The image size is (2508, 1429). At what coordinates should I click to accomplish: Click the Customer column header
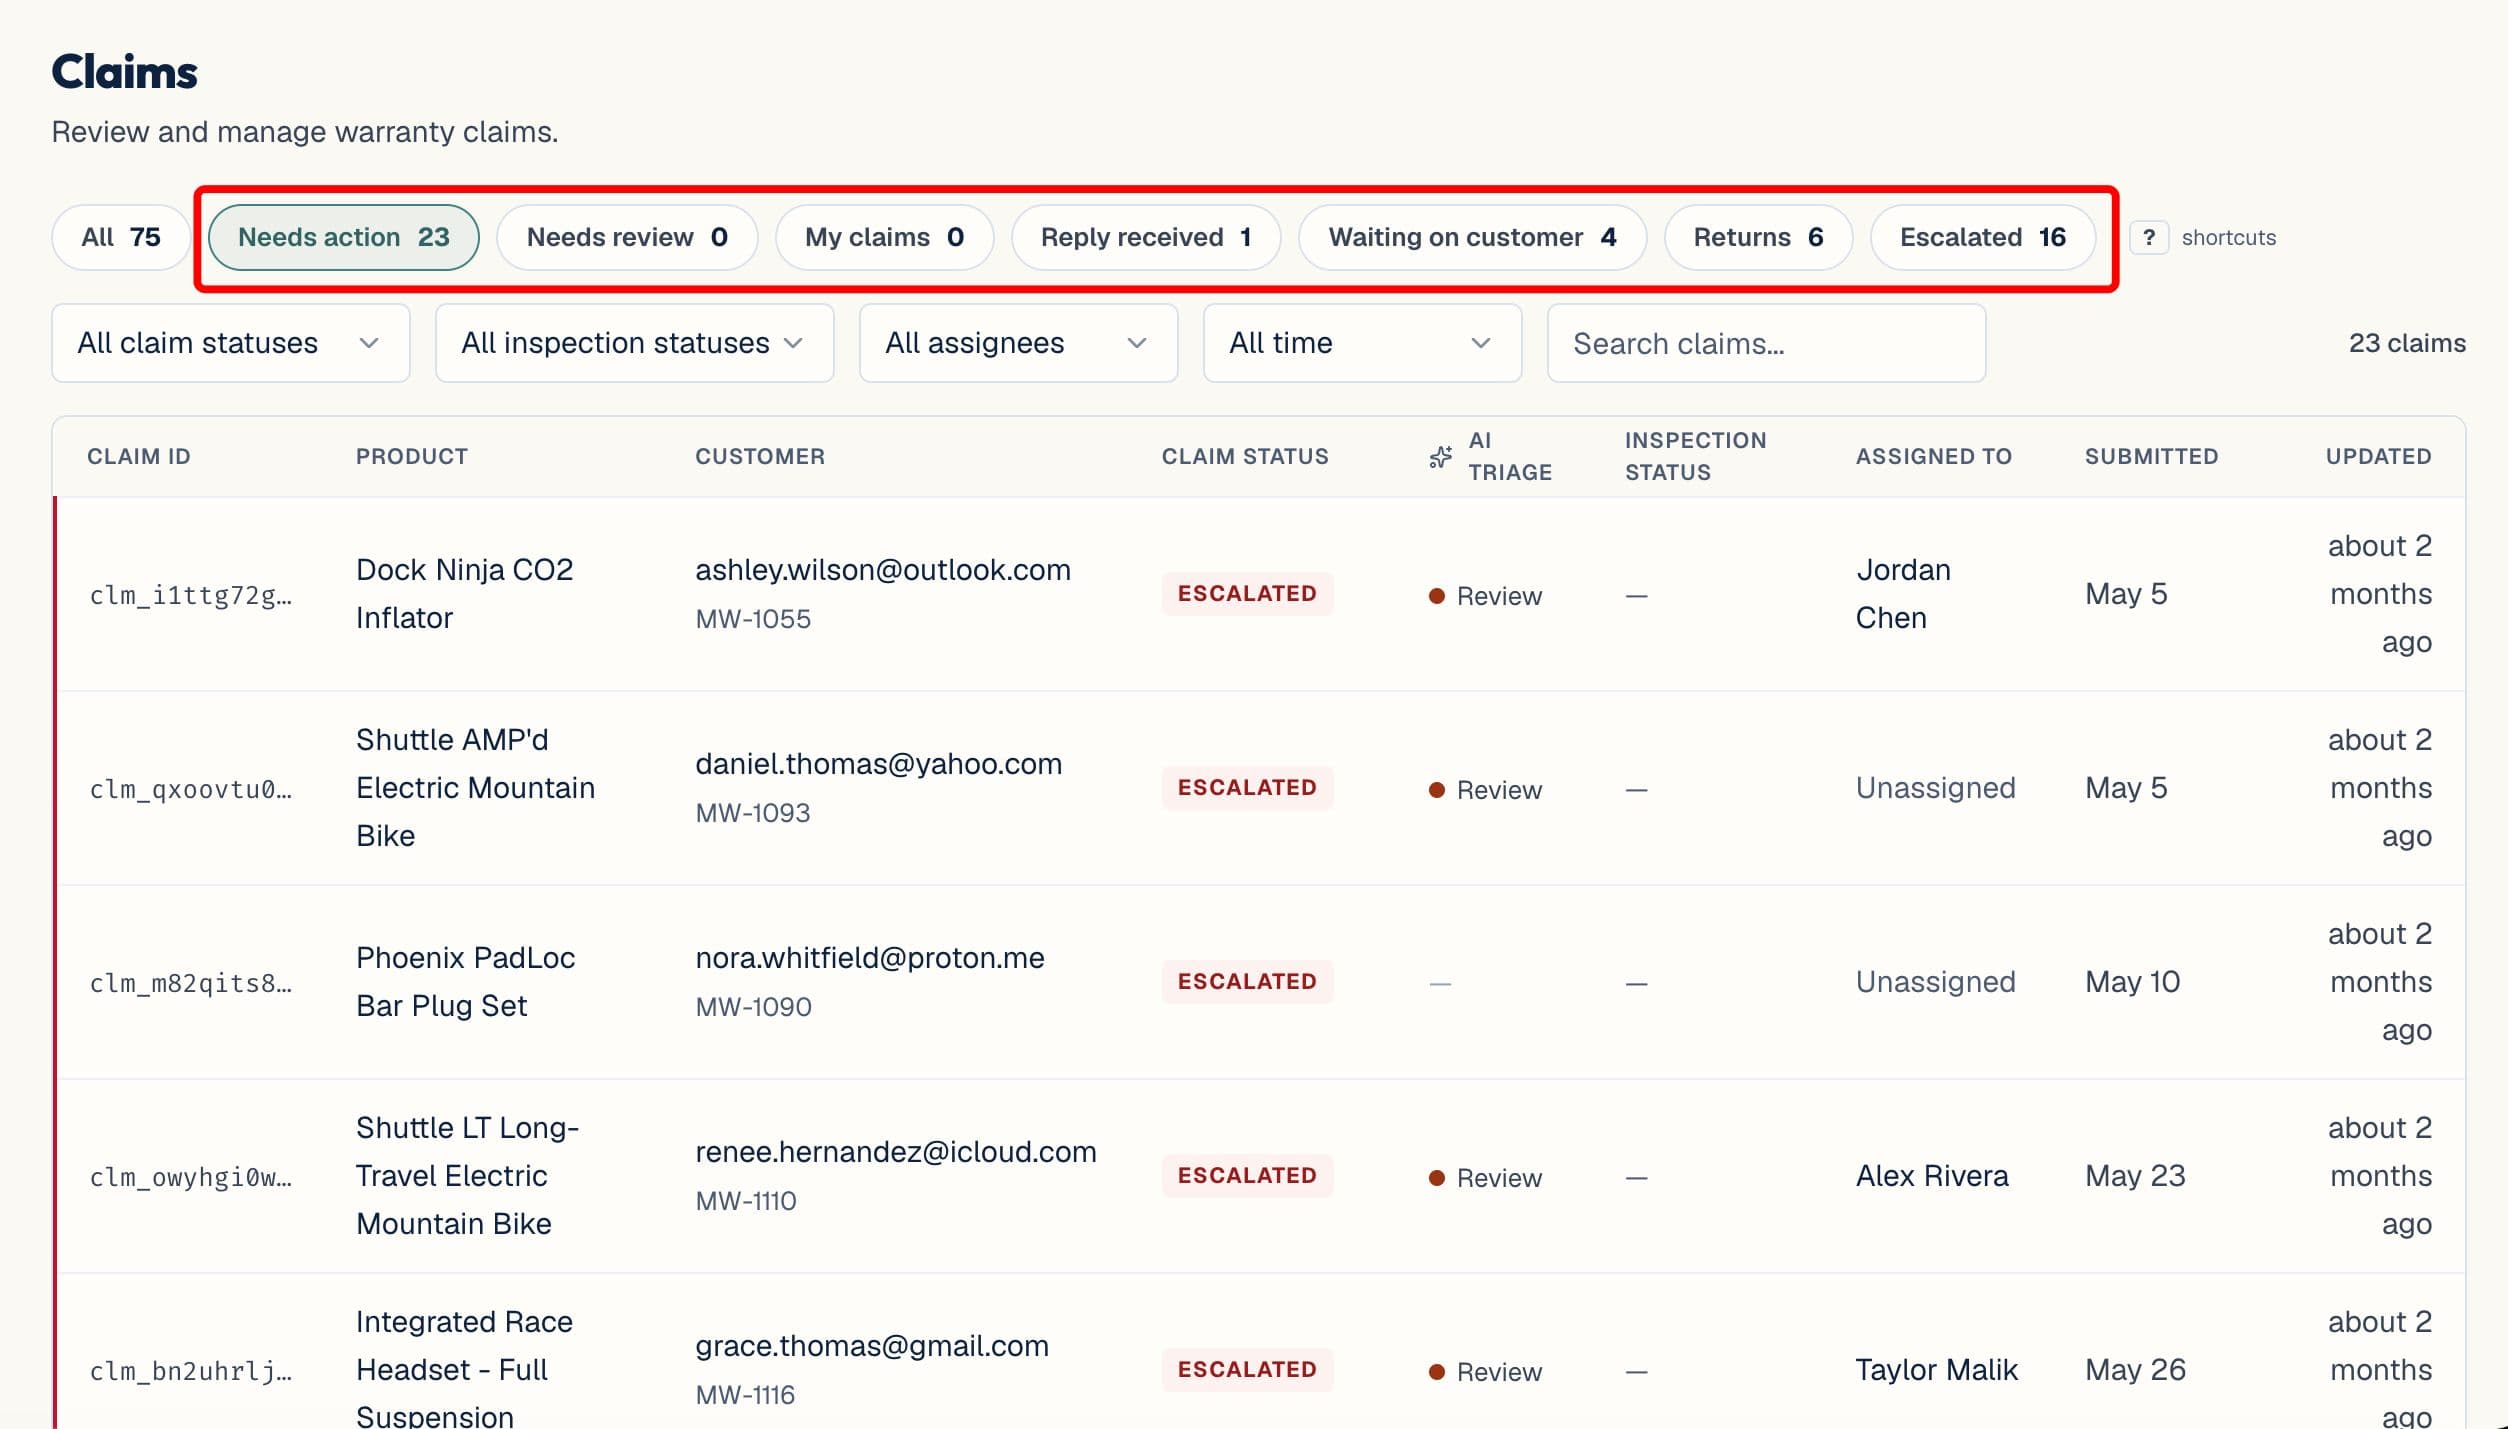coord(760,457)
